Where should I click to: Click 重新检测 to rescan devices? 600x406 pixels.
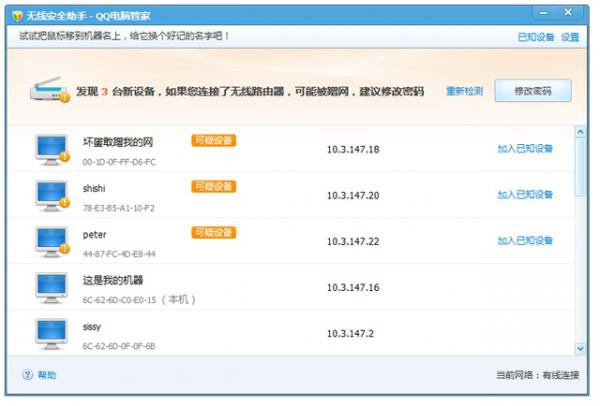465,91
